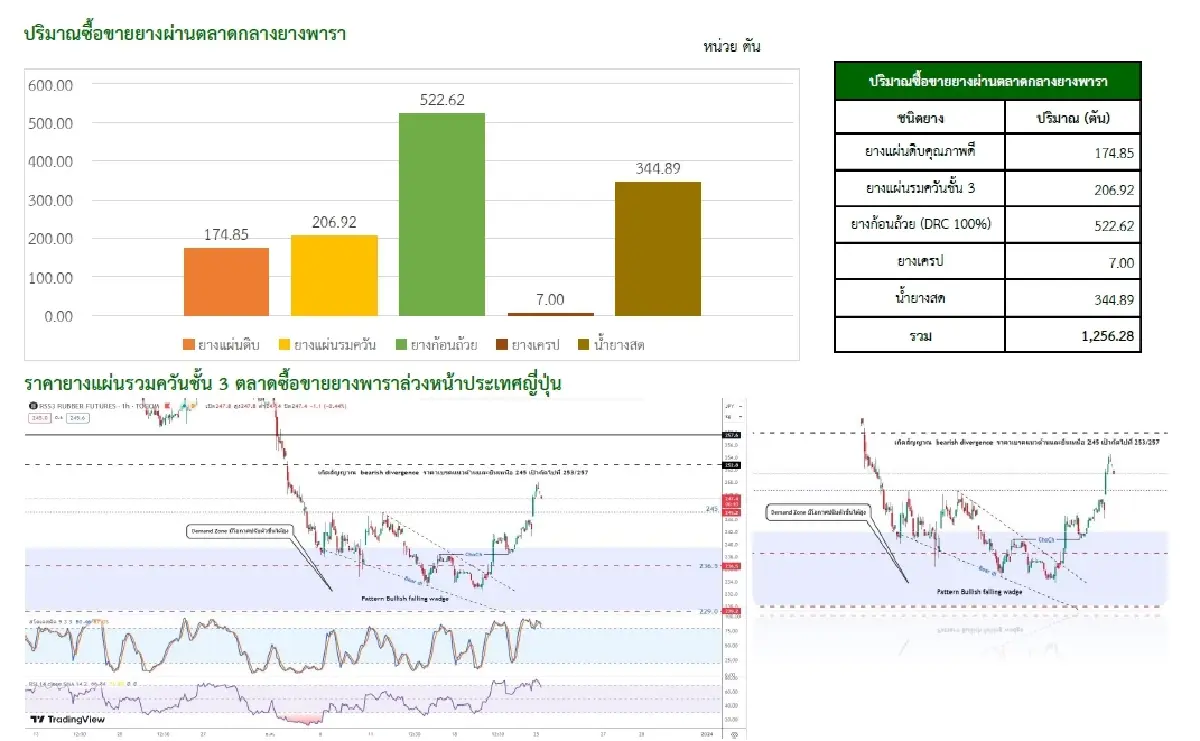1200x741 pixels.
Task: Select the brown ยางเครป legend swatch
Action: point(504,345)
